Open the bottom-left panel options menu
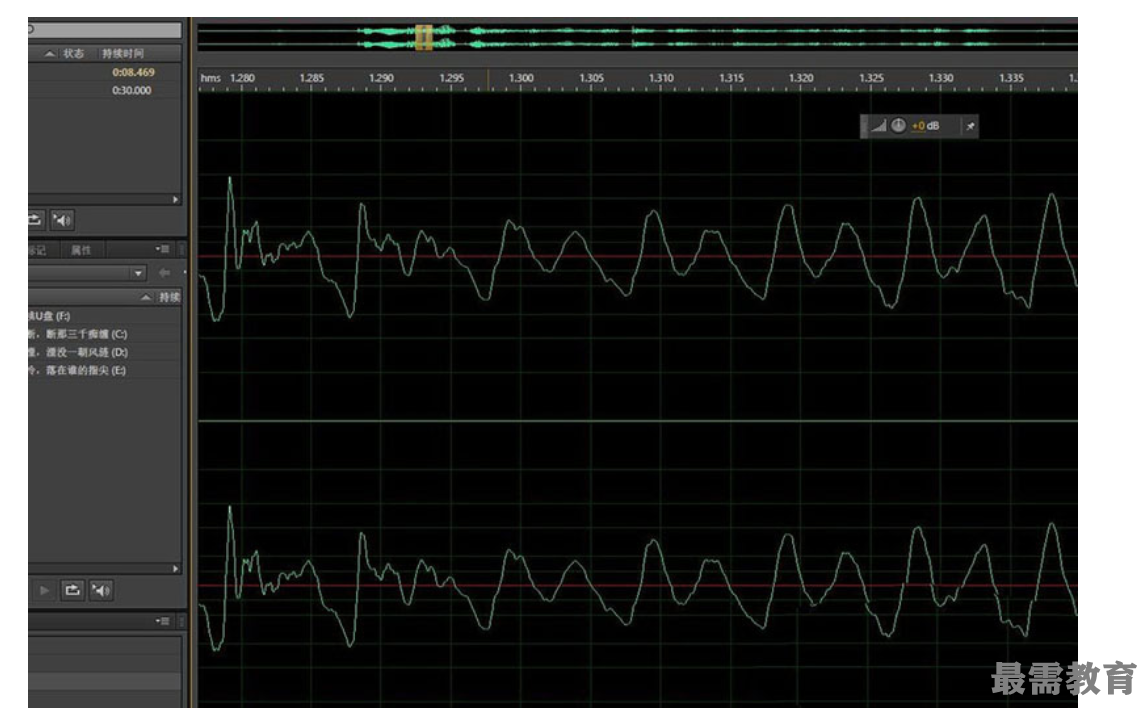The image size is (1143, 718). coord(163,621)
